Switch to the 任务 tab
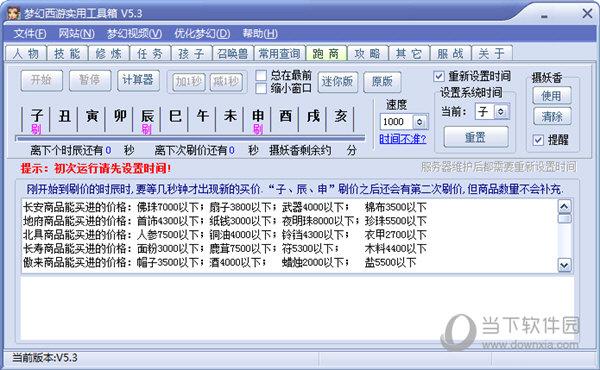Viewport: 600px width, 370px height. click(150, 54)
